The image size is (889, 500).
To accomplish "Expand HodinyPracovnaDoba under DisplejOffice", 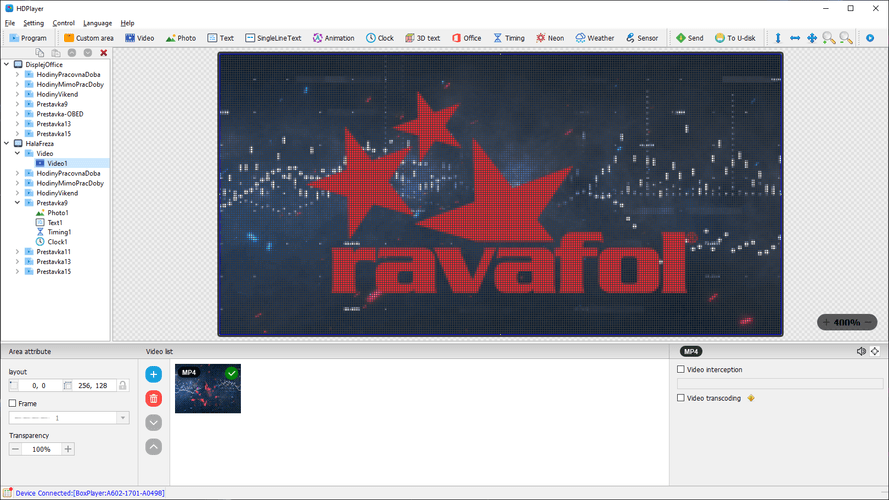I will pos(17,74).
